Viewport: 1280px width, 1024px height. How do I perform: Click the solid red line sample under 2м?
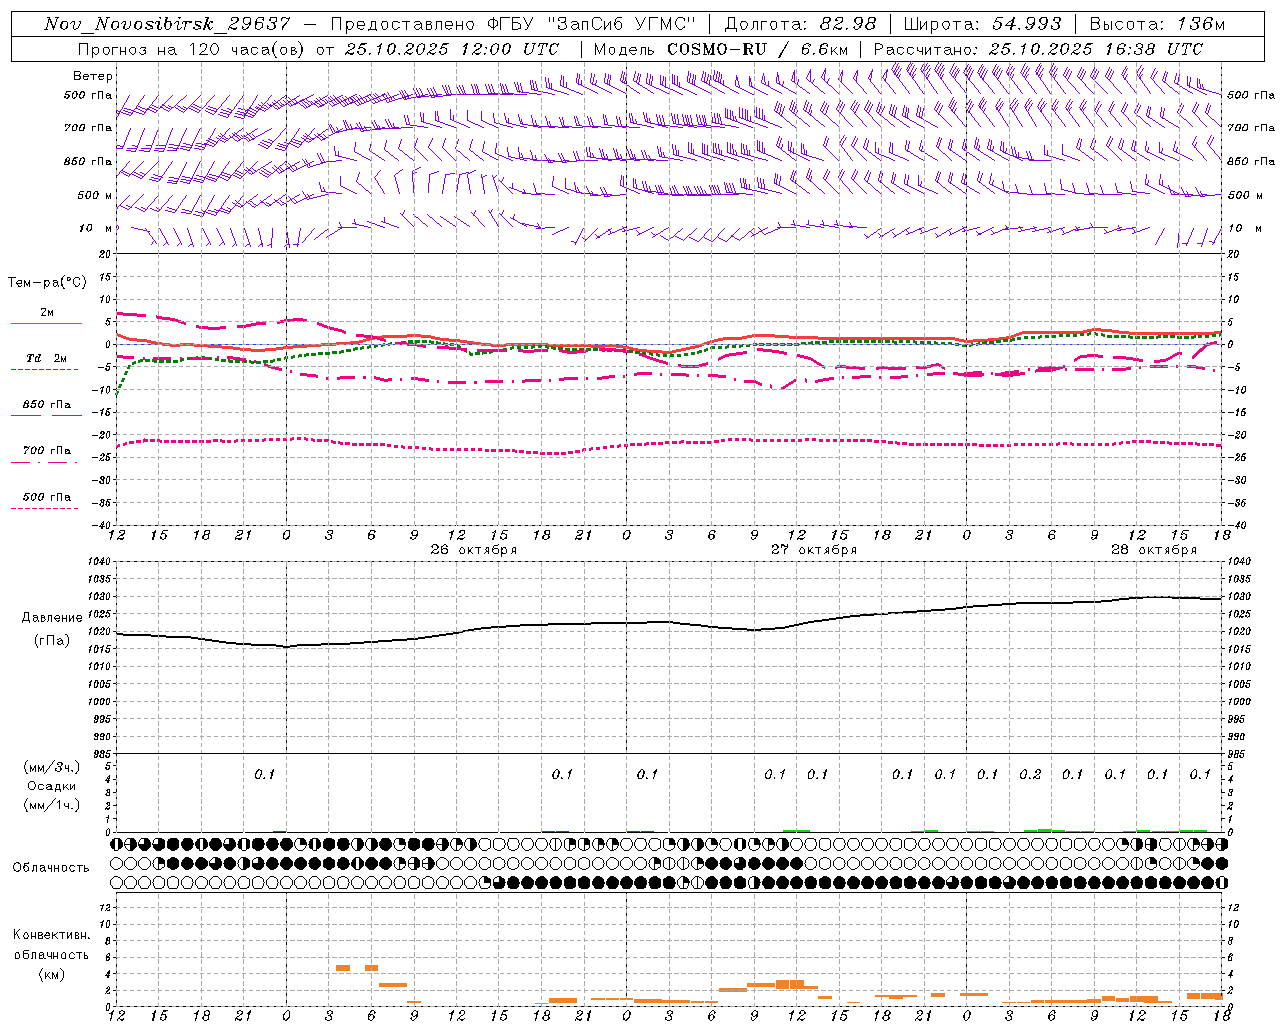point(46,323)
